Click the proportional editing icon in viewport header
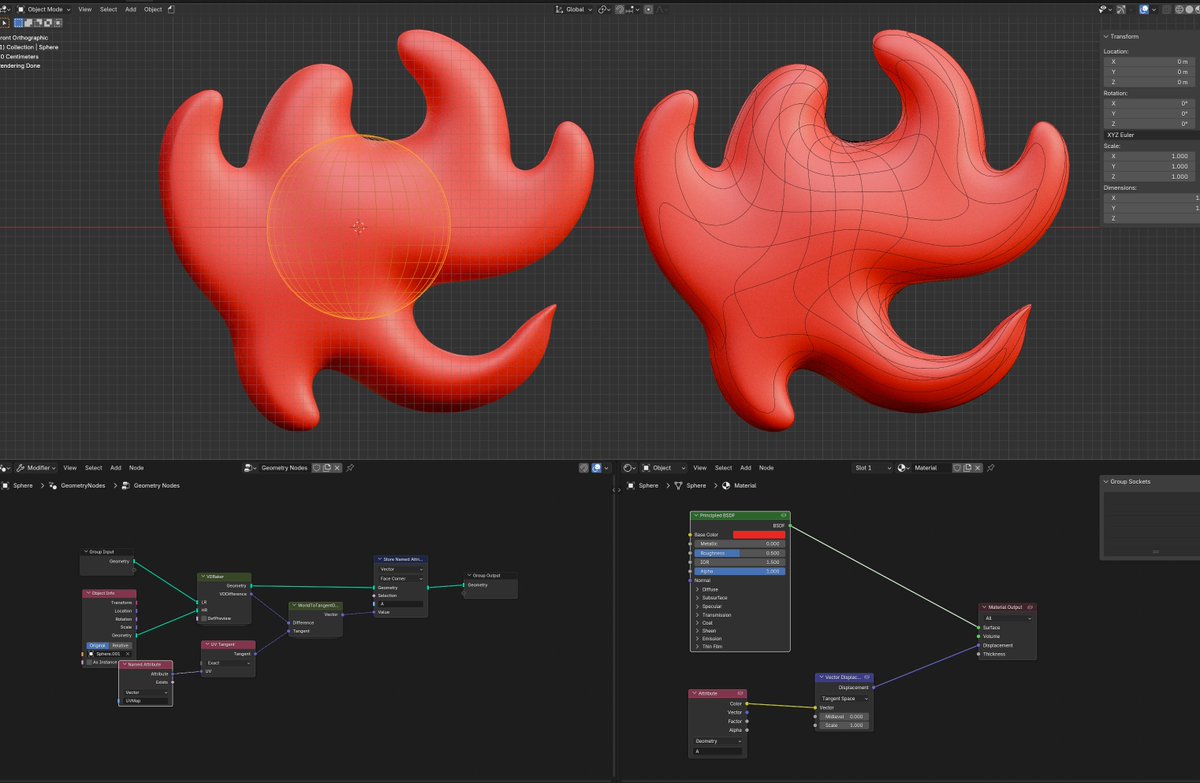The height and width of the screenshot is (783, 1200). [x=650, y=9]
